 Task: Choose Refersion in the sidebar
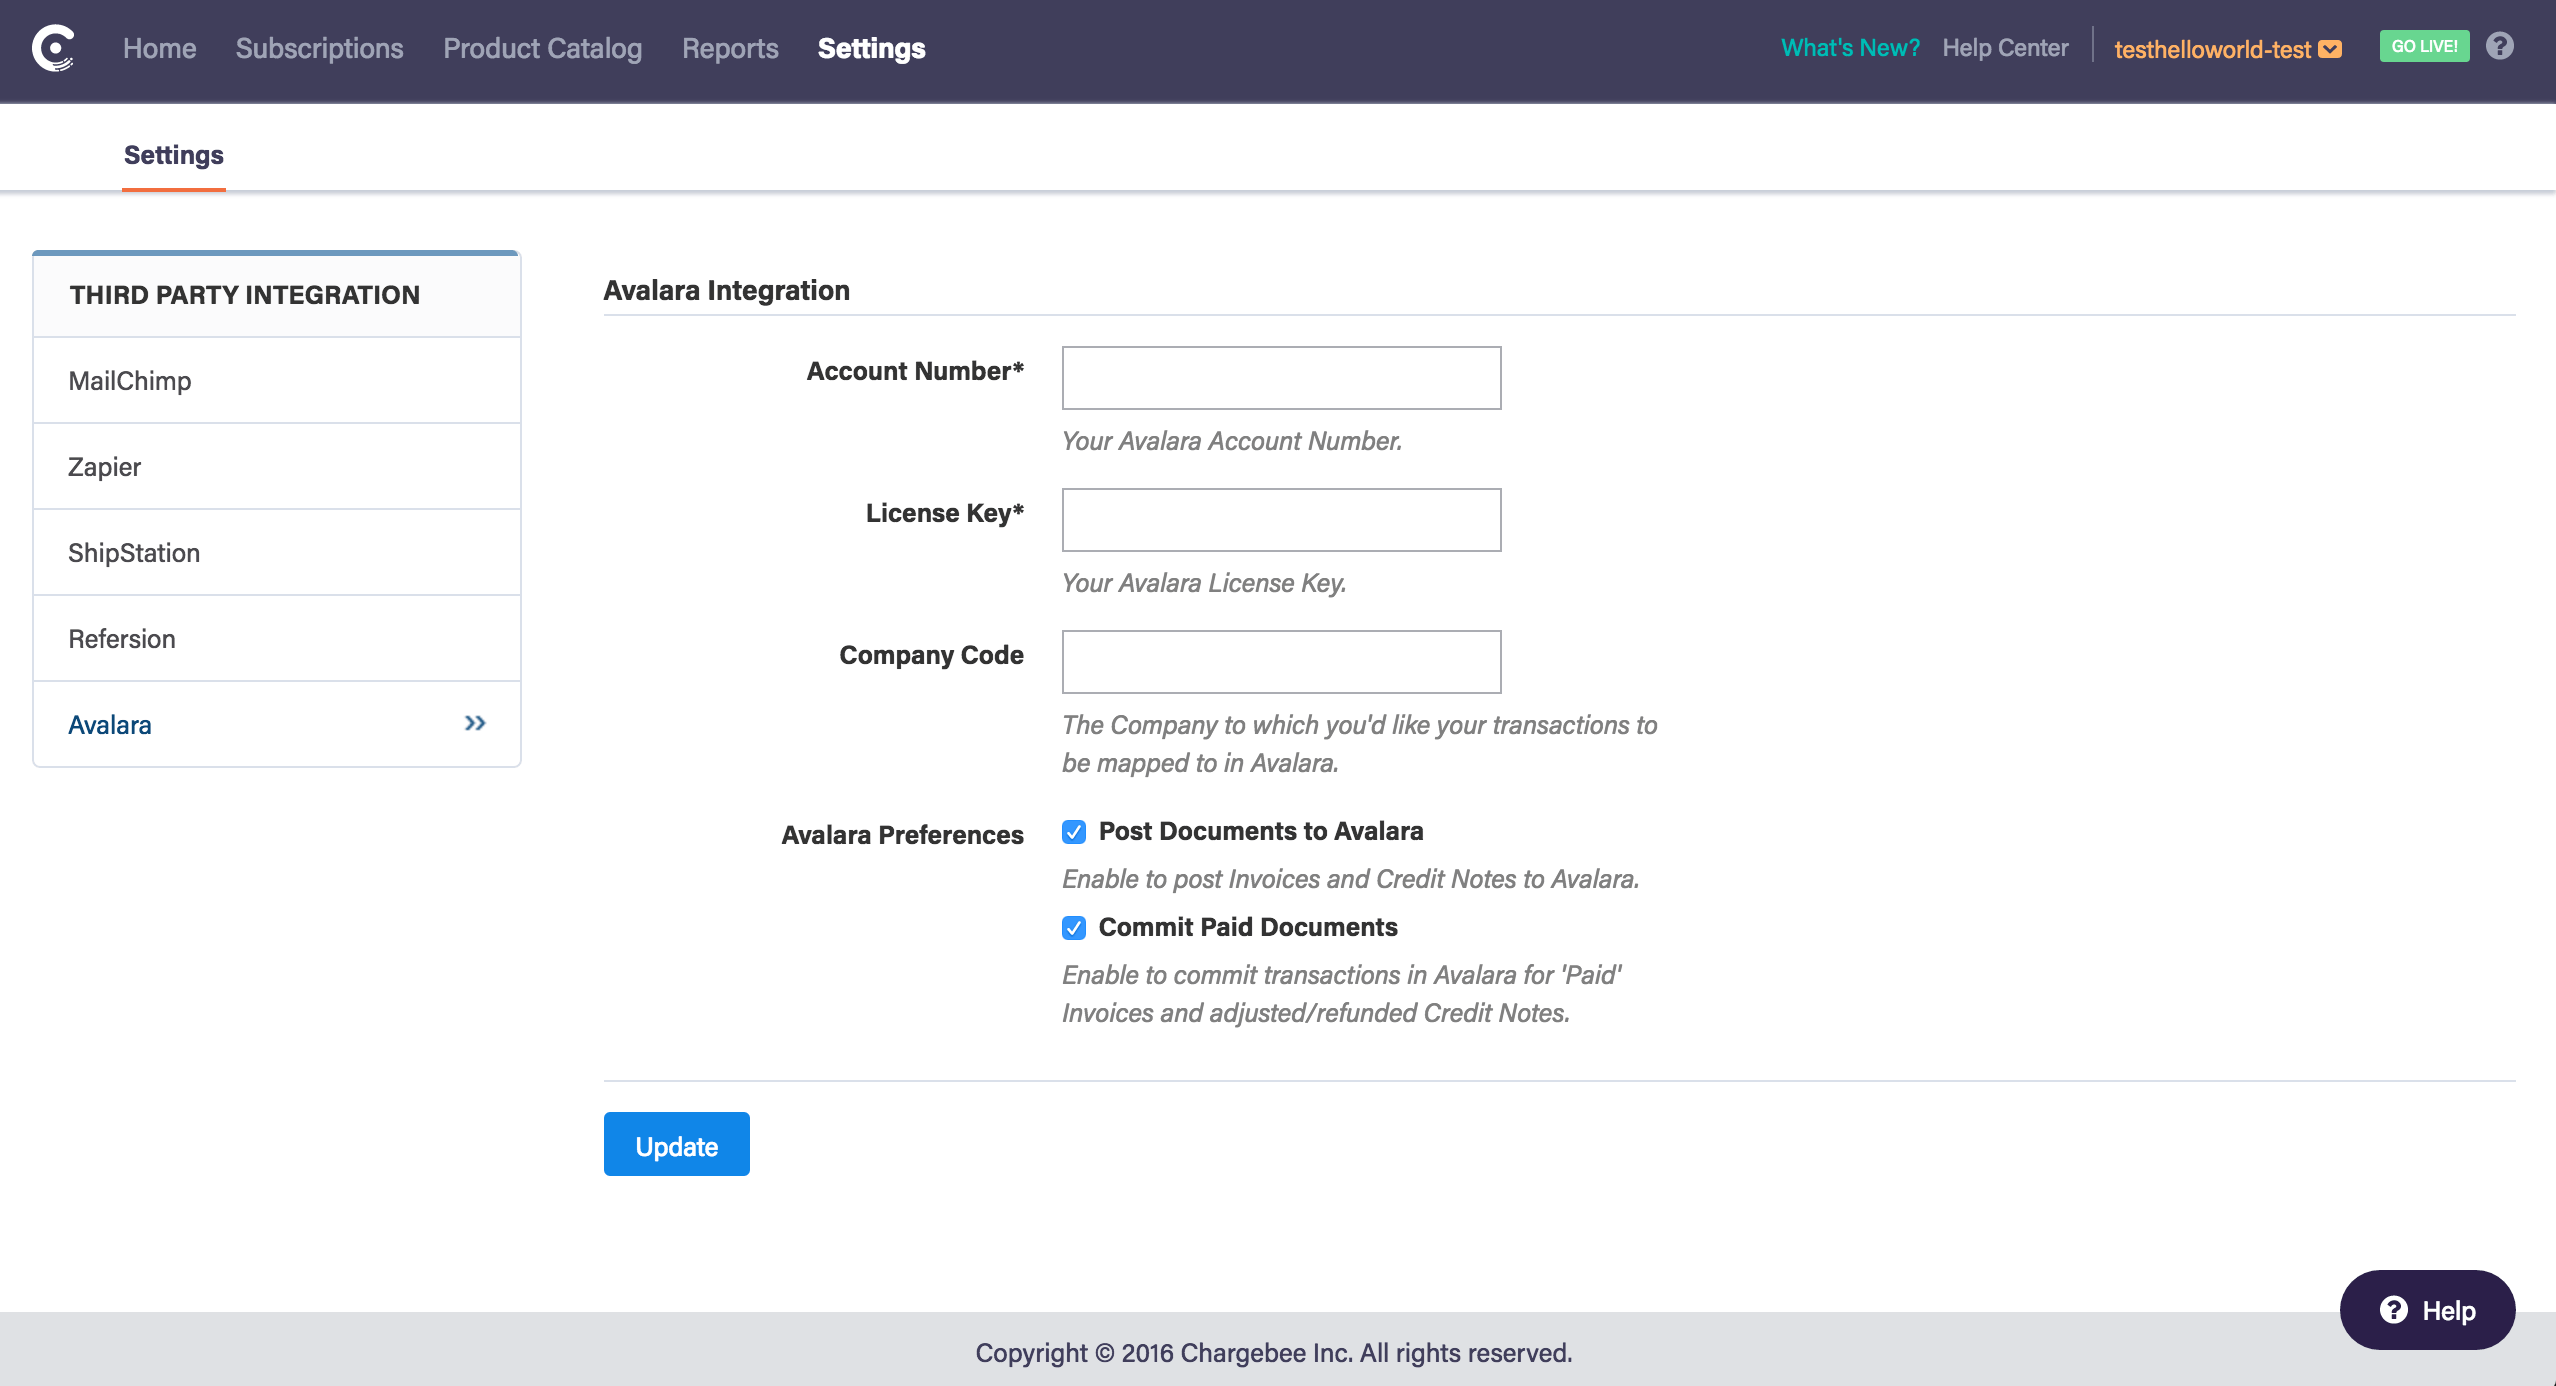click(121, 638)
